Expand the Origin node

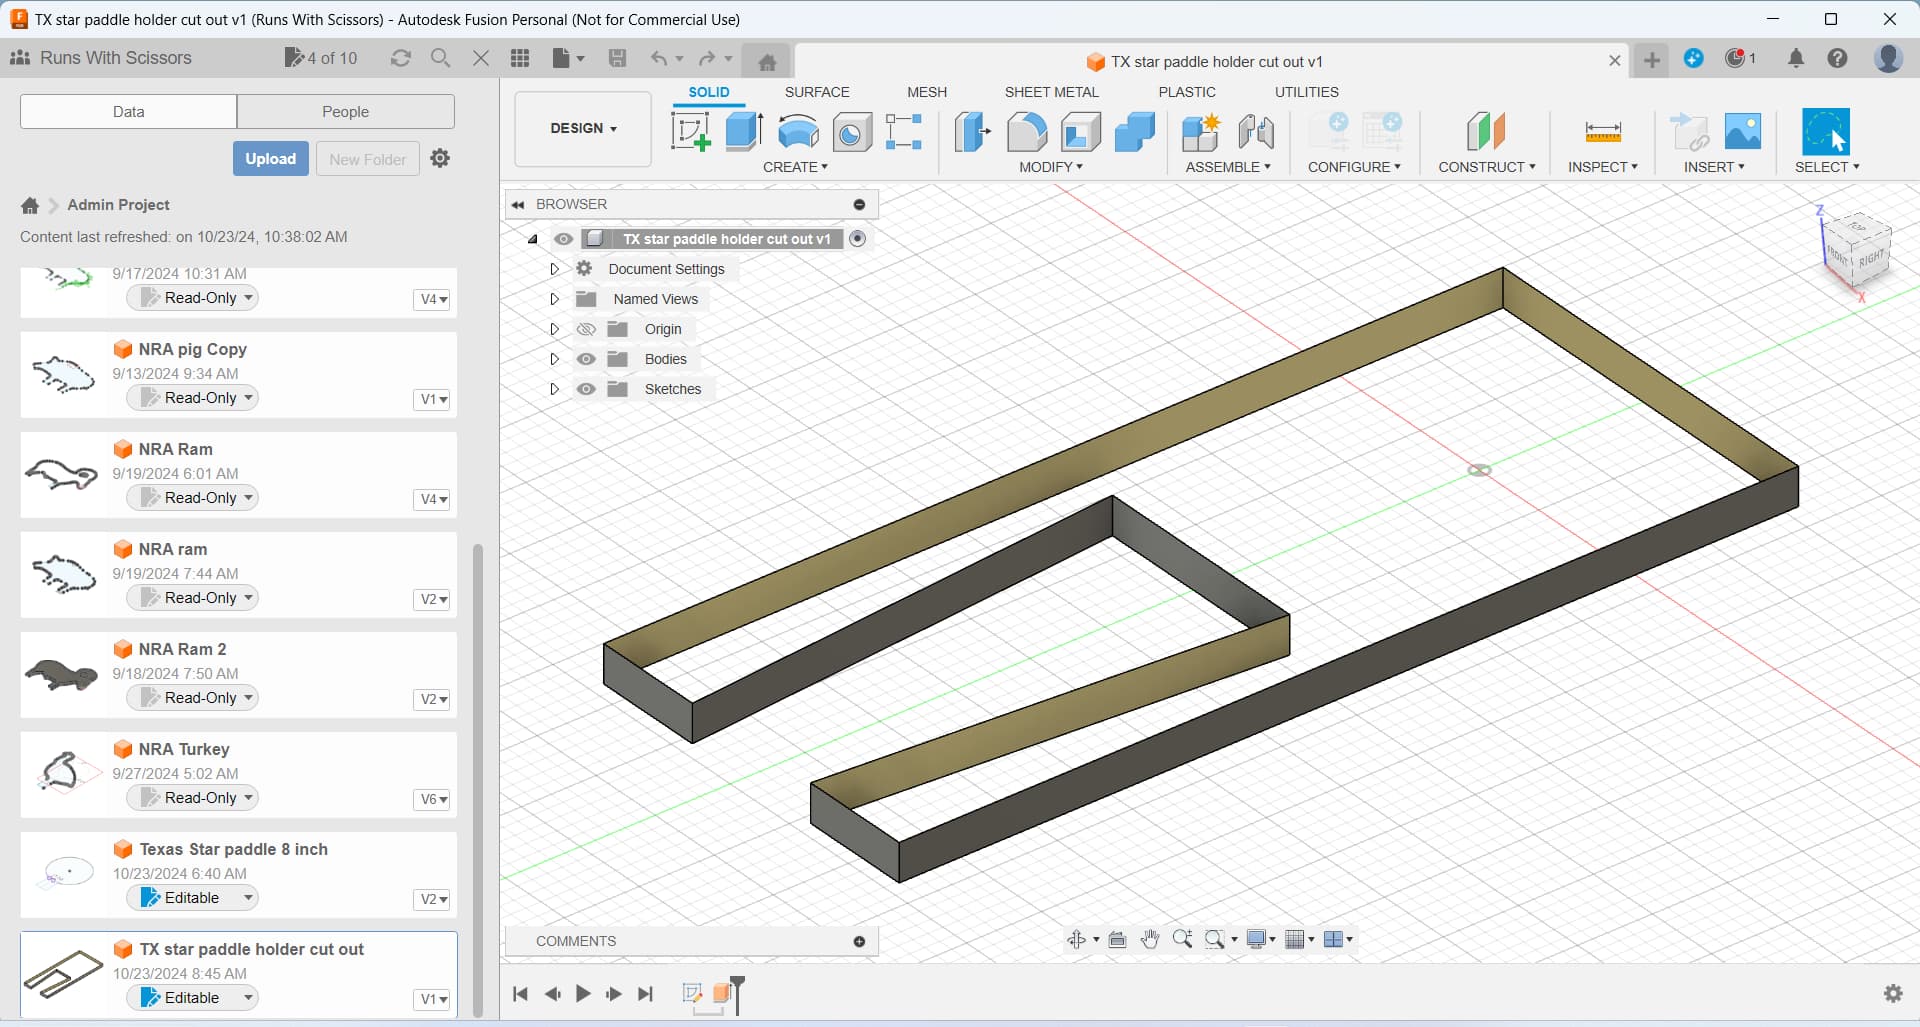tap(554, 329)
